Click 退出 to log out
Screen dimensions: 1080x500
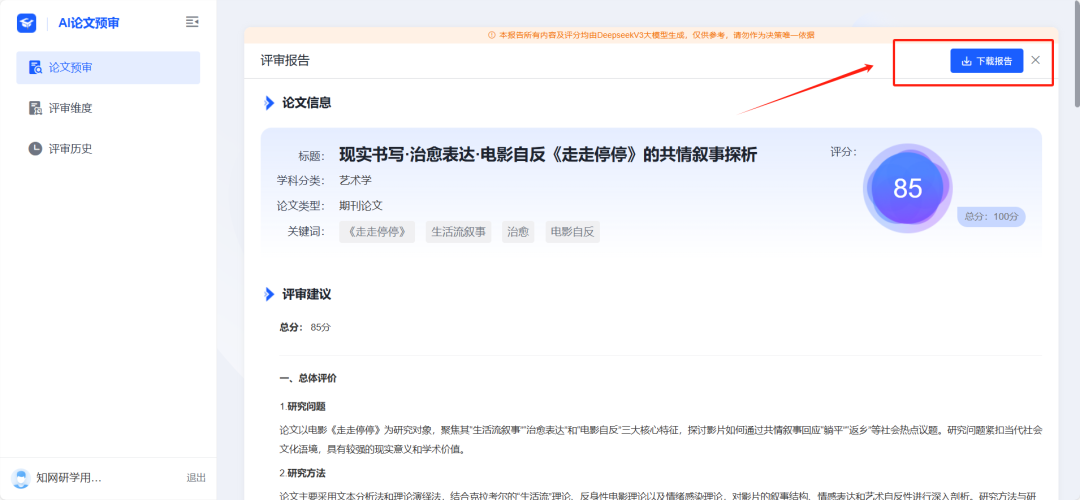[196, 478]
